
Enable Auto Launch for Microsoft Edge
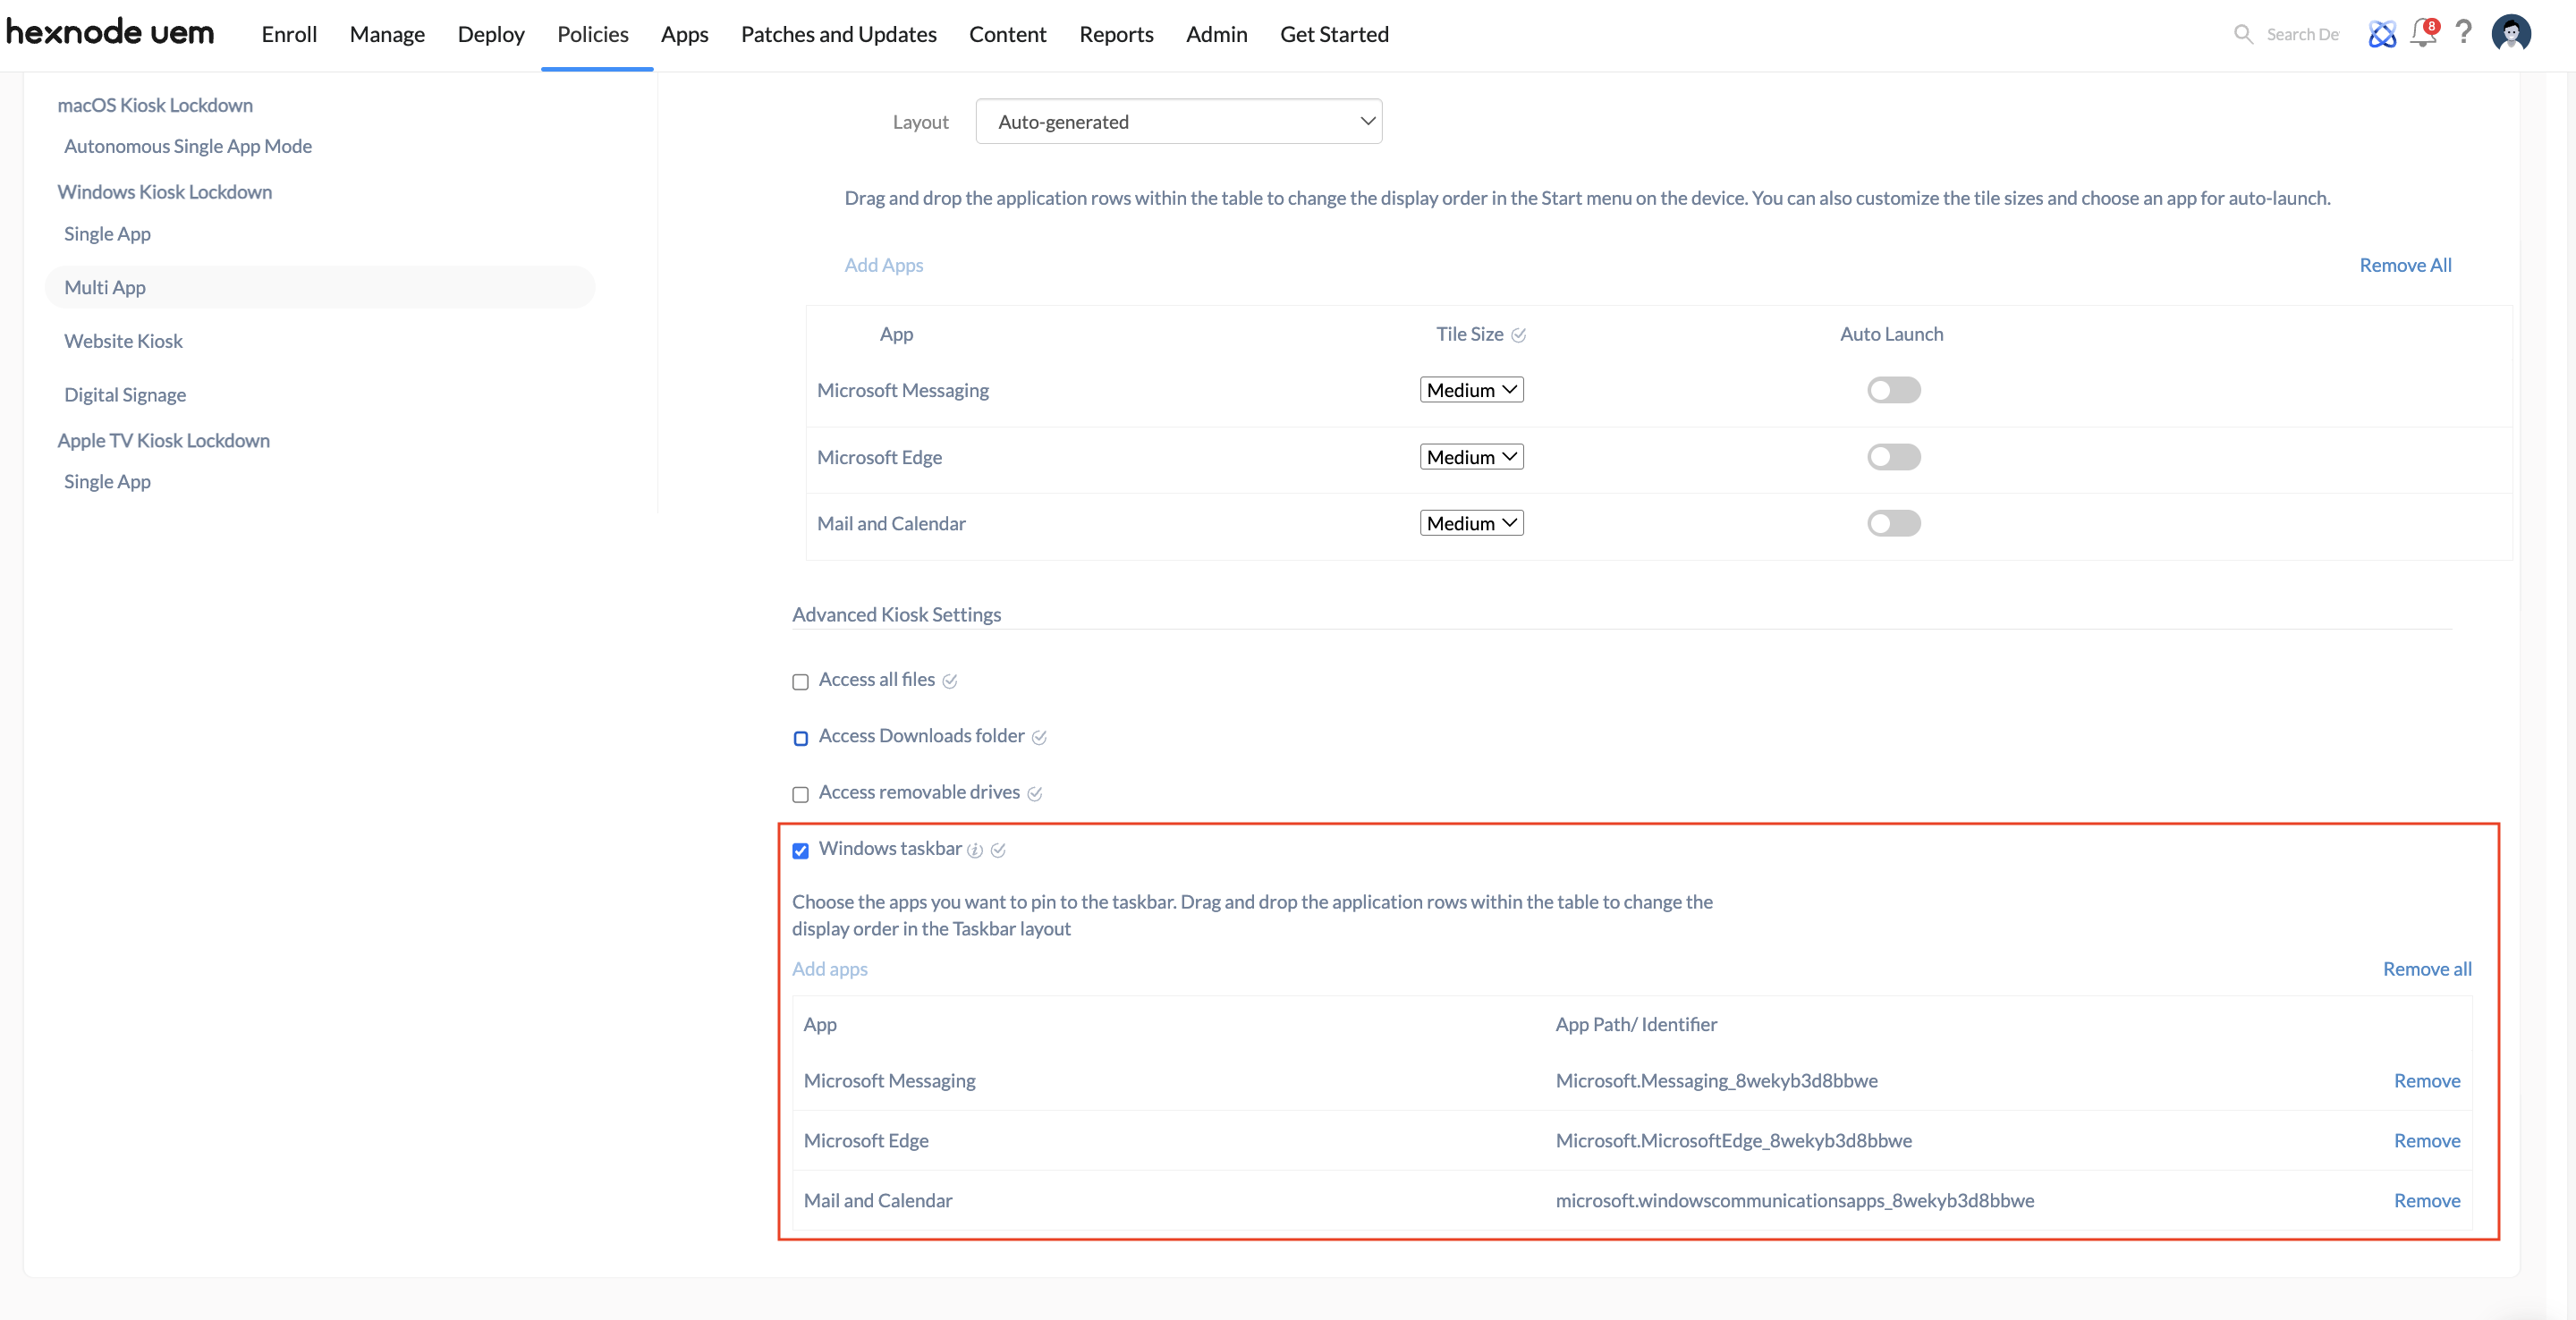(1894, 457)
